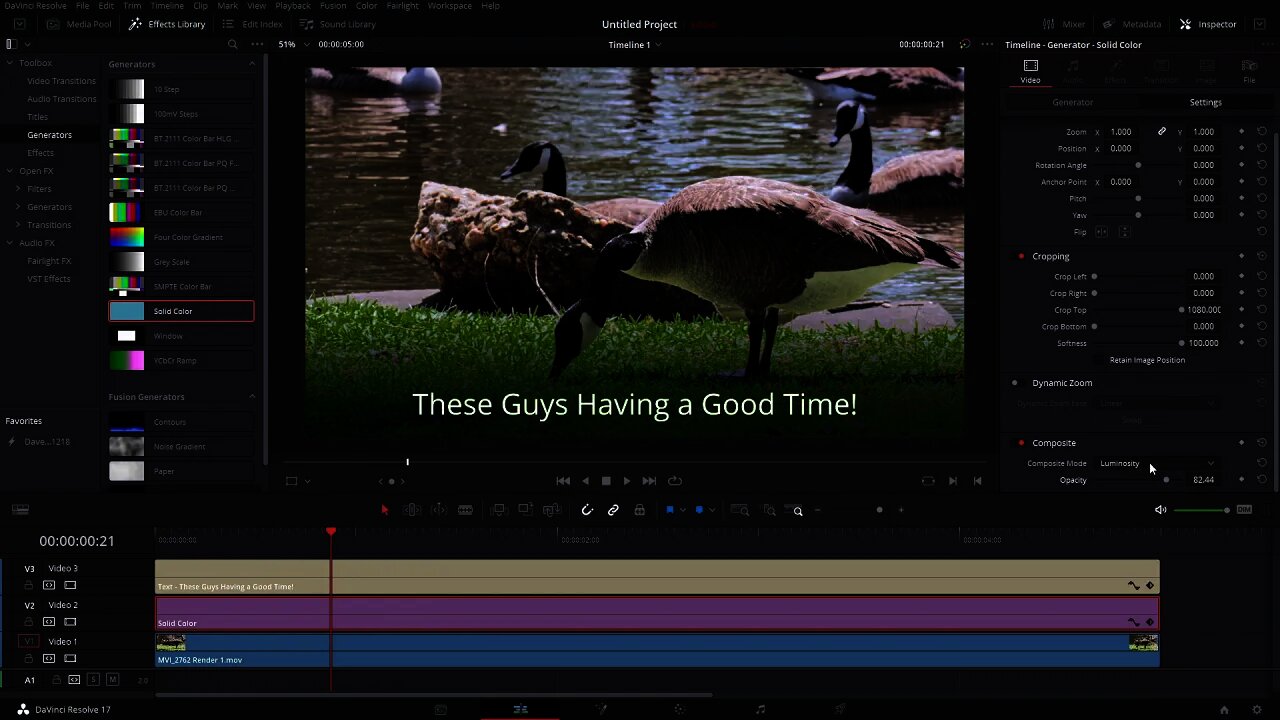This screenshot has width=1280, height=720.
Task: Toggle timeline Snapping magnet icon
Action: (x=587, y=510)
